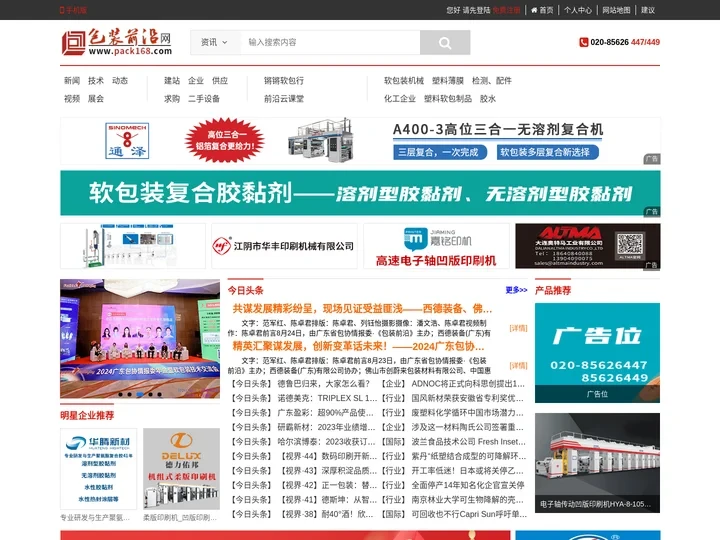720x540 pixels.
Task: Open the 资讯 search category dropdown
Action: pyautogui.click(x=214, y=42)
